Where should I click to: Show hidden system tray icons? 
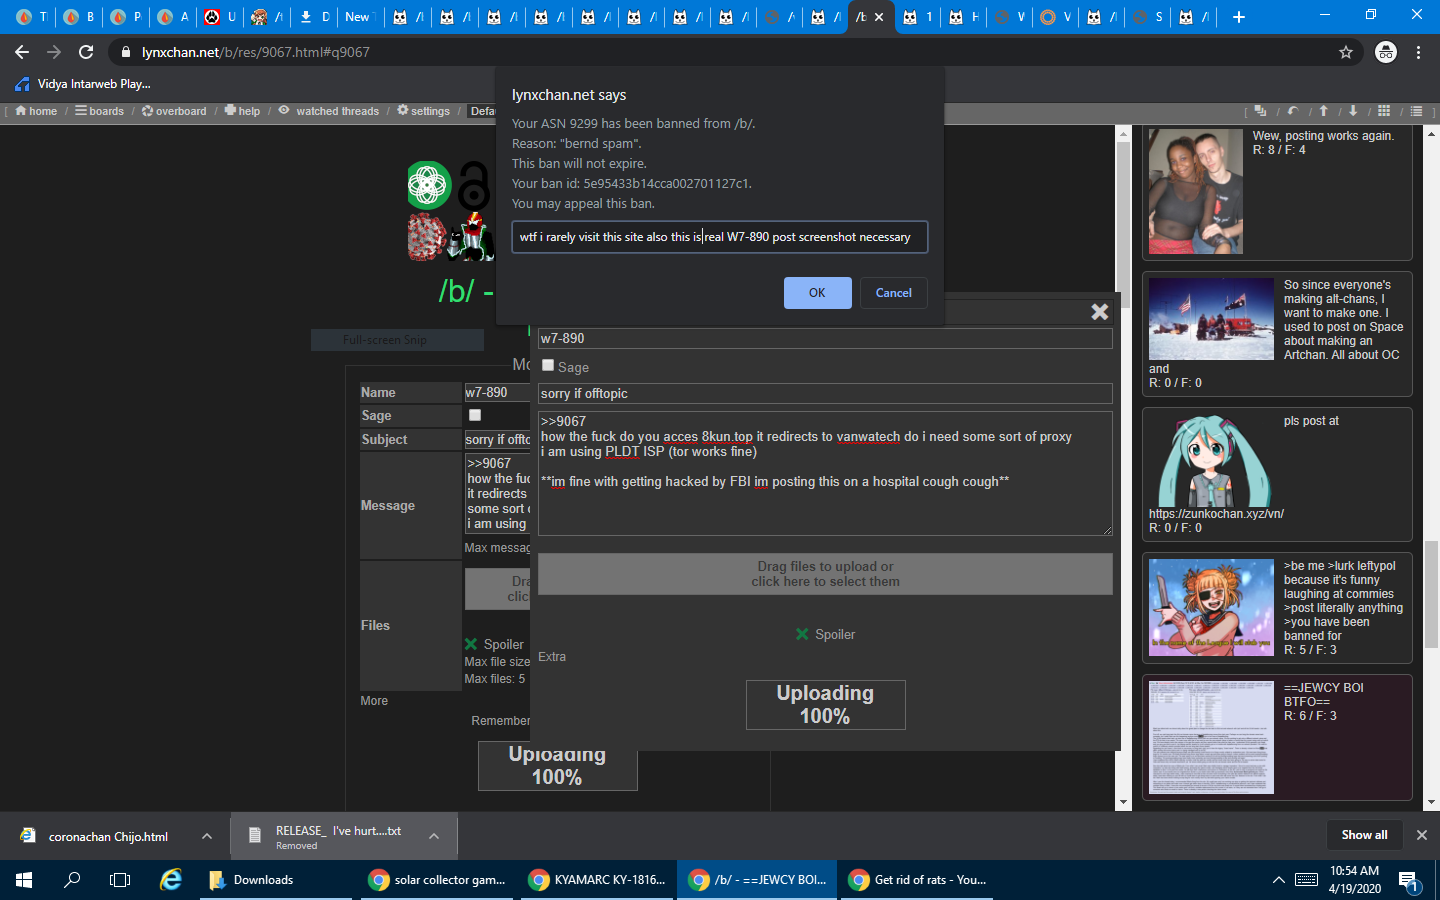(1279, 880)
